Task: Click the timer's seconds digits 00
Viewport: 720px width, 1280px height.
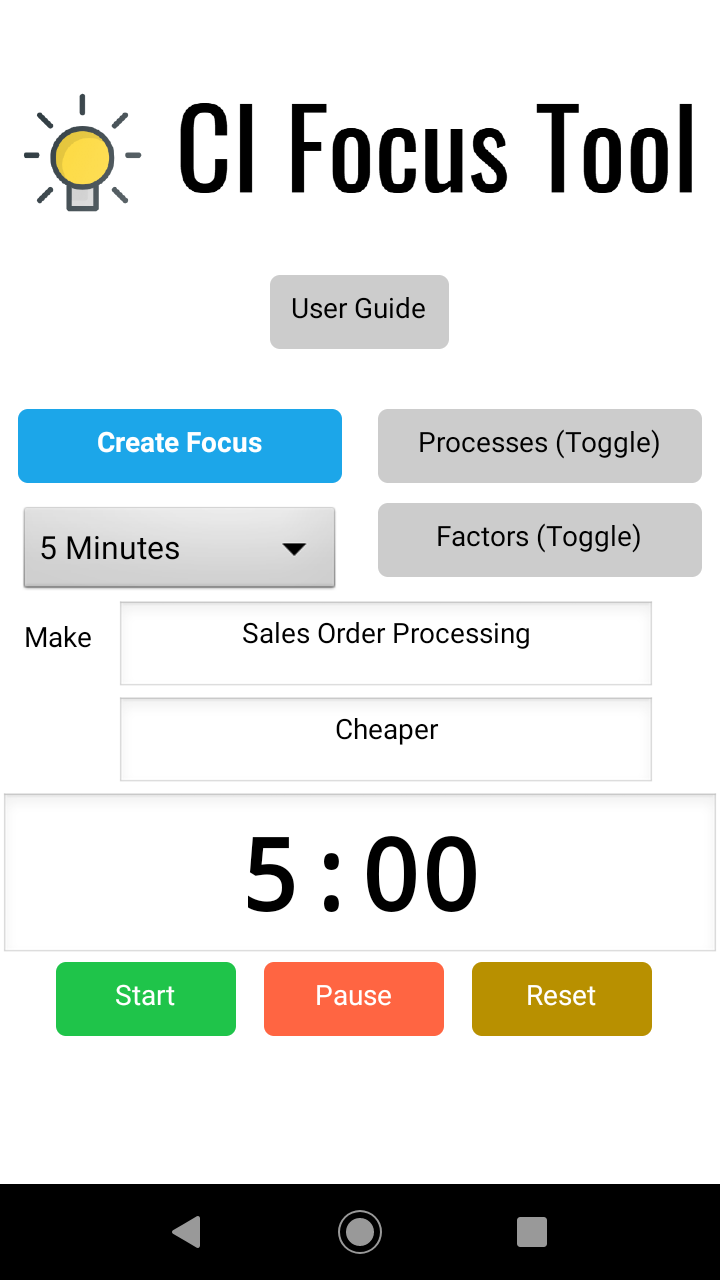Action: [x=421, y=875]
